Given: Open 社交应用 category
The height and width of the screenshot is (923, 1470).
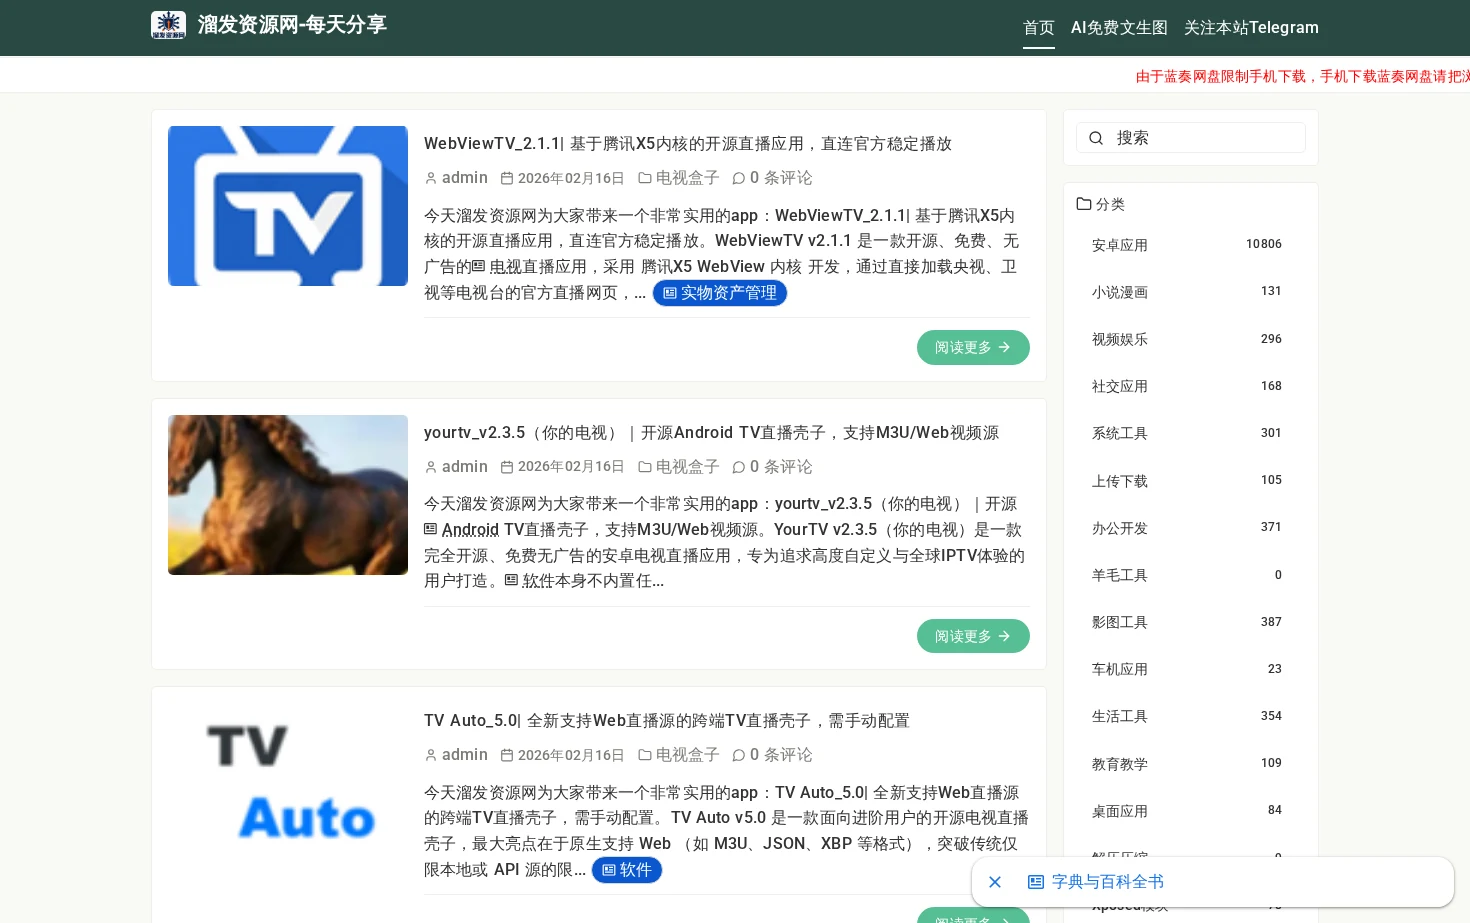Looking at the screenshot, I should 1120,386.
